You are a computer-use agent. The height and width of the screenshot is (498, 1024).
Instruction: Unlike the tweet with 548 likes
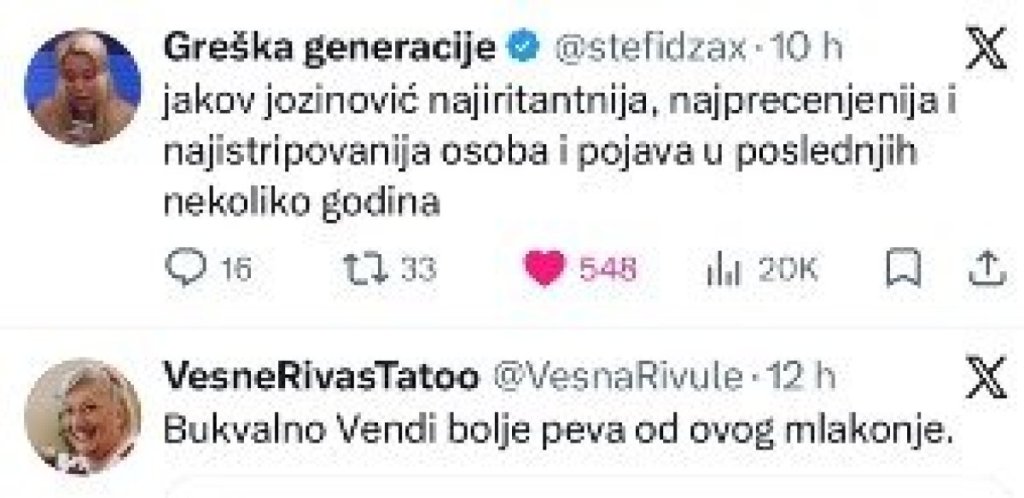[545, 269]
